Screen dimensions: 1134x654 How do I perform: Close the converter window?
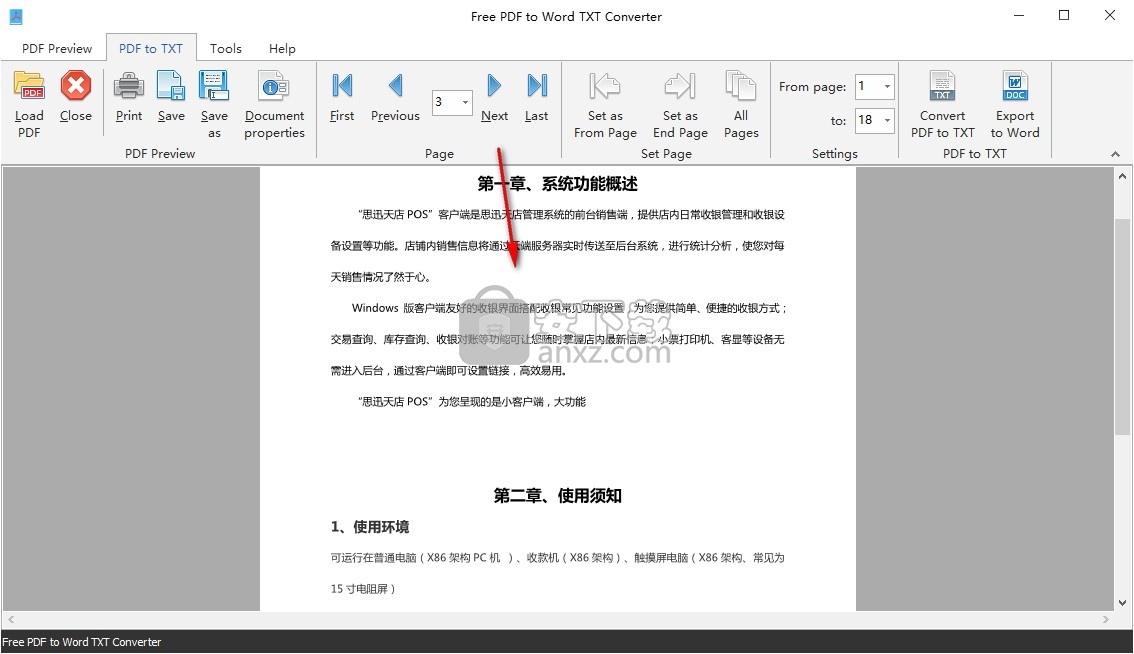click(1109, 15)
